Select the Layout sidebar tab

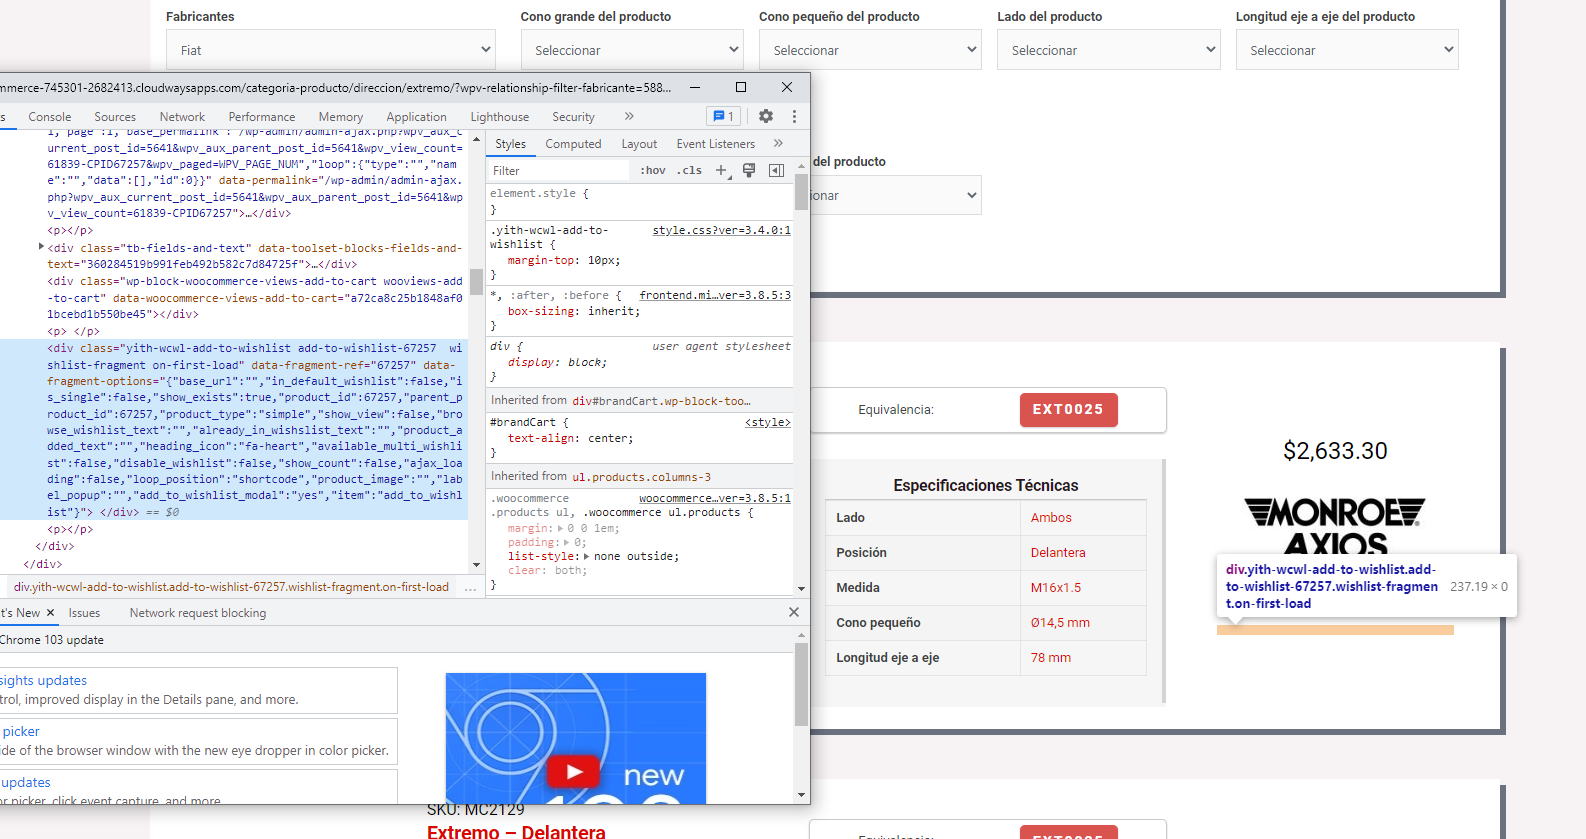coord(639,144)
